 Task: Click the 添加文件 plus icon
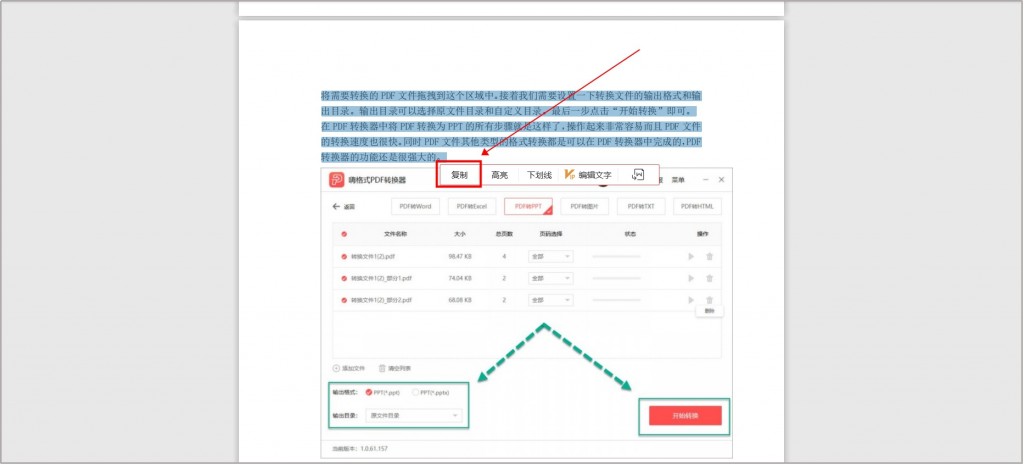[336, 368]
